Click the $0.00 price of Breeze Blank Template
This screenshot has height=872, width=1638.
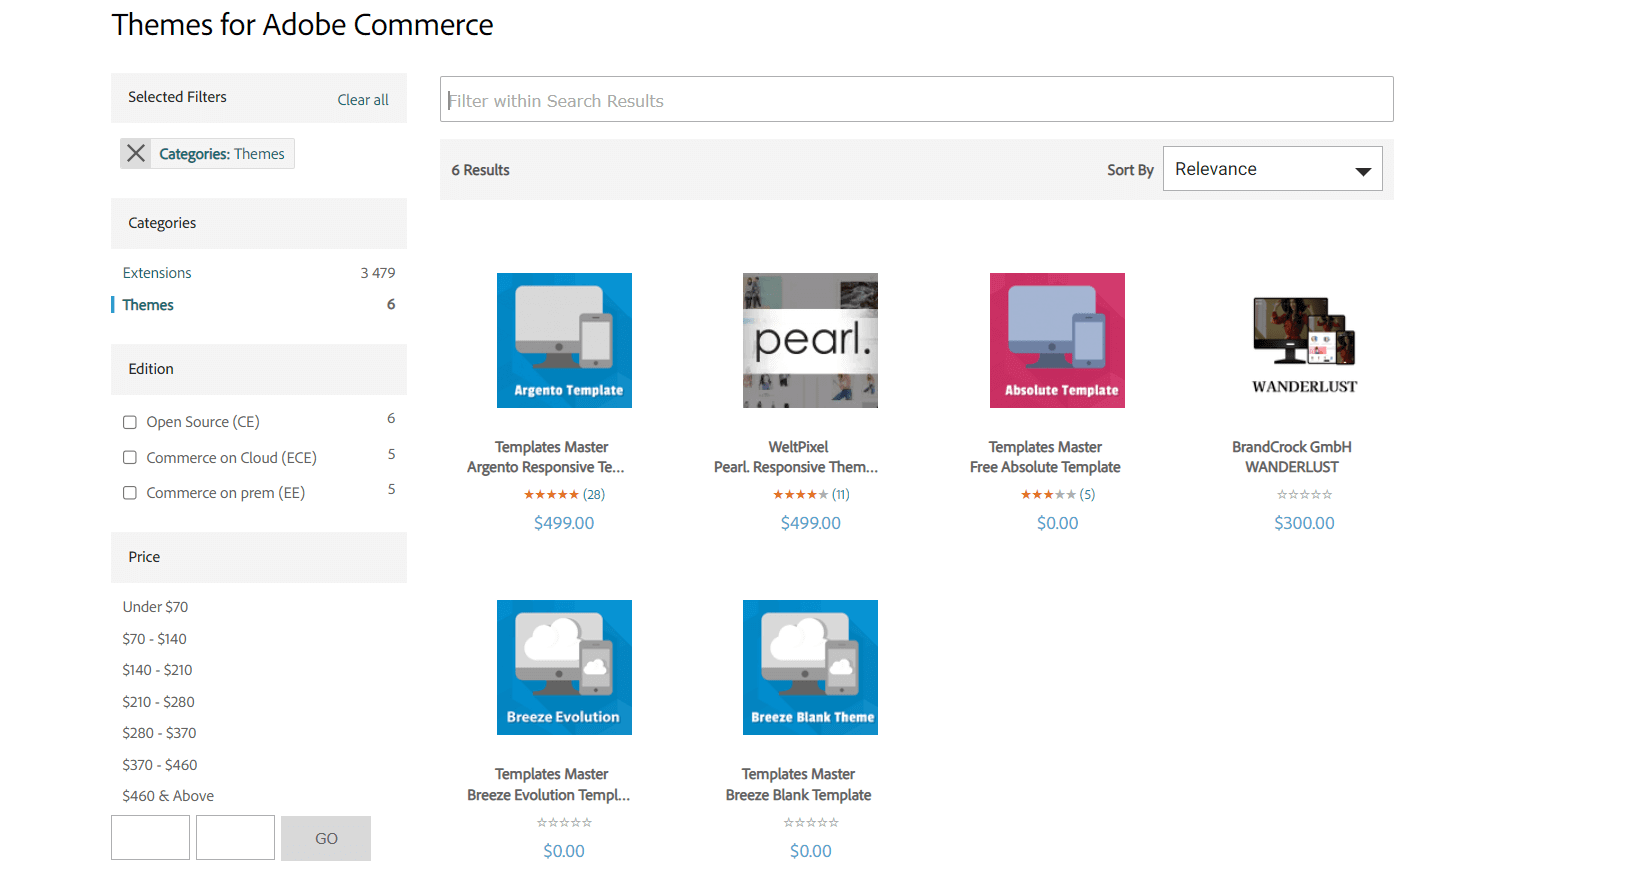tap(811, 851)
